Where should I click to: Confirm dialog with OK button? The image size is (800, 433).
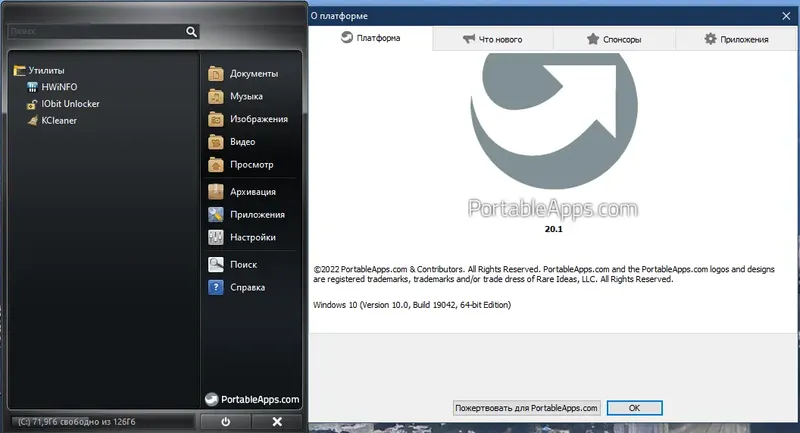tap(635, 408)
